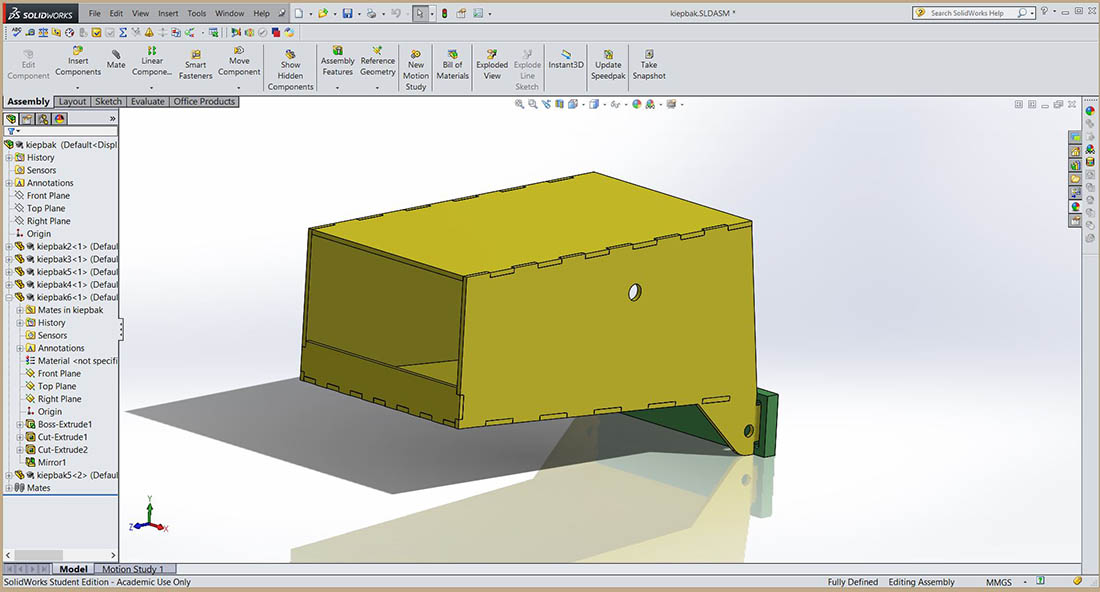This screenshot has height=592, width=1100.
Task: Click Take Snapshot tool
Action: coord(649,65)
